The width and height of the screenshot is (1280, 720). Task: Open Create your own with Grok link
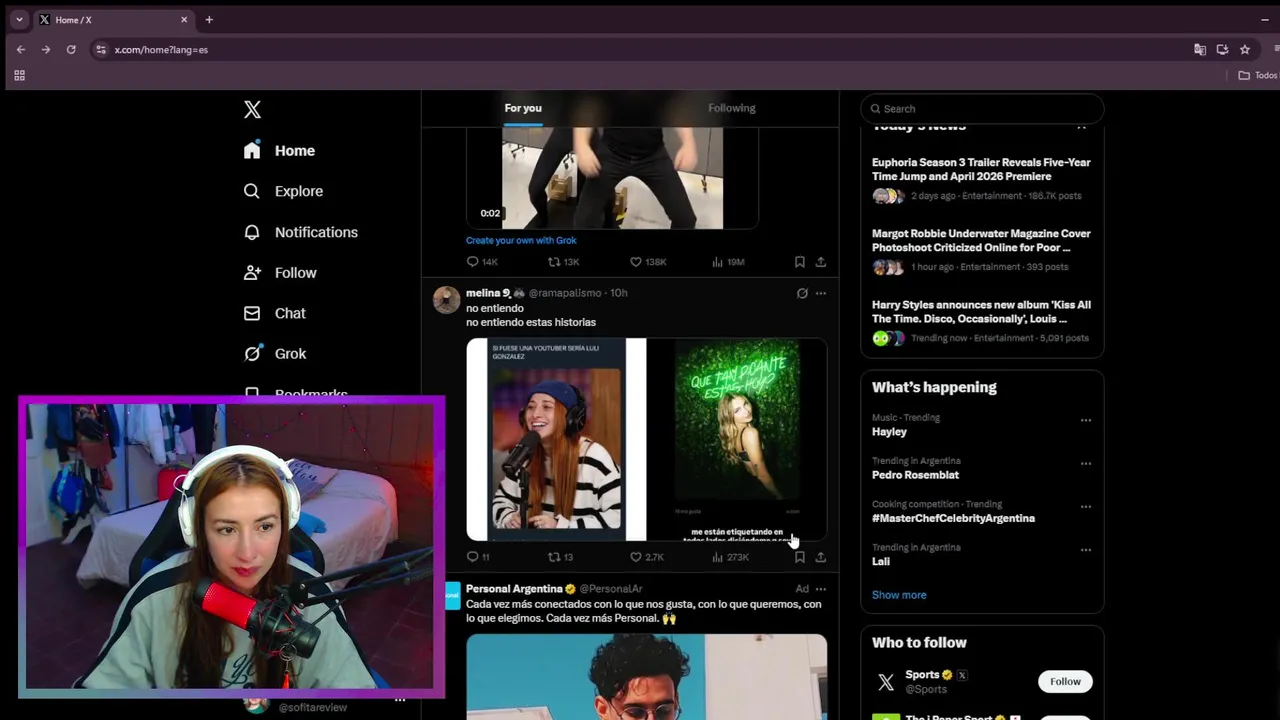point(521,240)
